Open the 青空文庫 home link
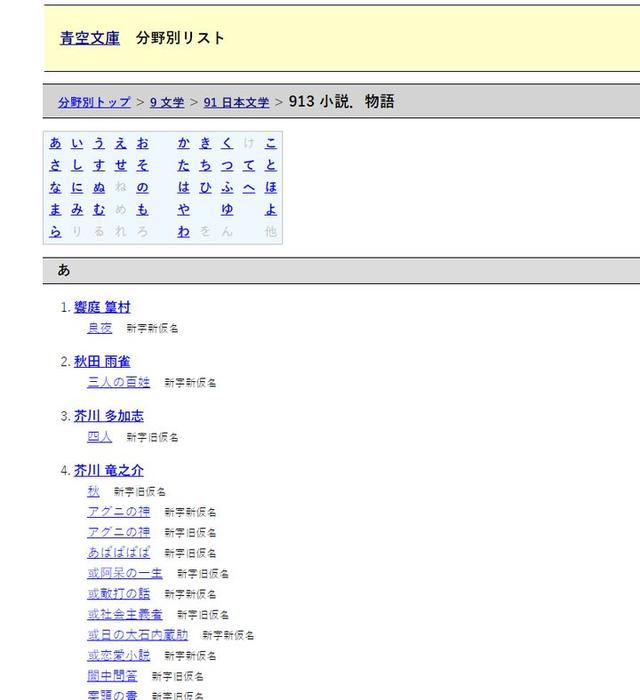The width and height of the screenshot is (640, 700). [90, 38]
